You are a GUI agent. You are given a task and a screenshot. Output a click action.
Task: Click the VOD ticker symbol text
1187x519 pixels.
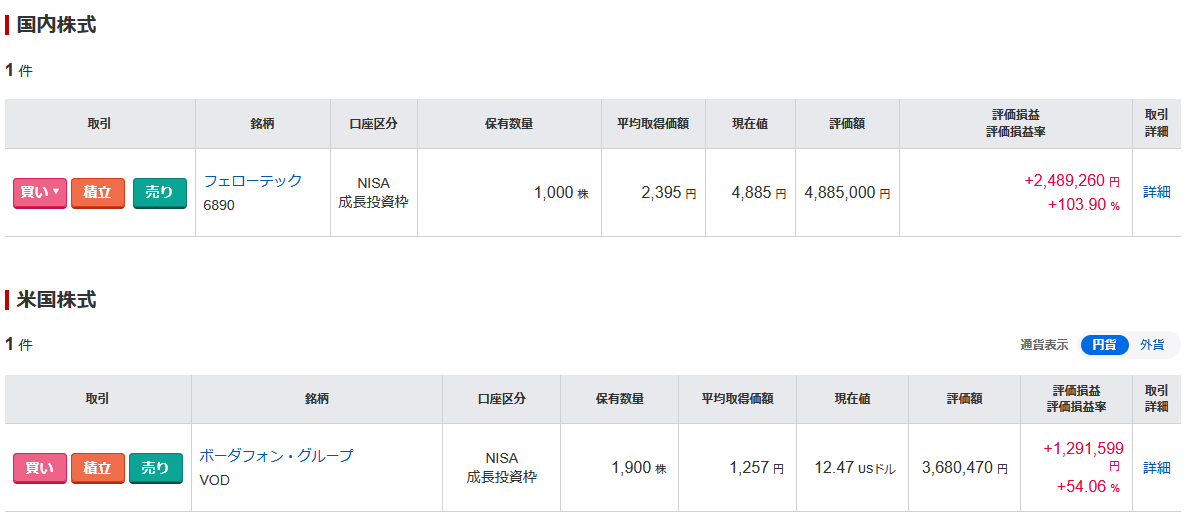pyautogui.click(x=215, y=480)
